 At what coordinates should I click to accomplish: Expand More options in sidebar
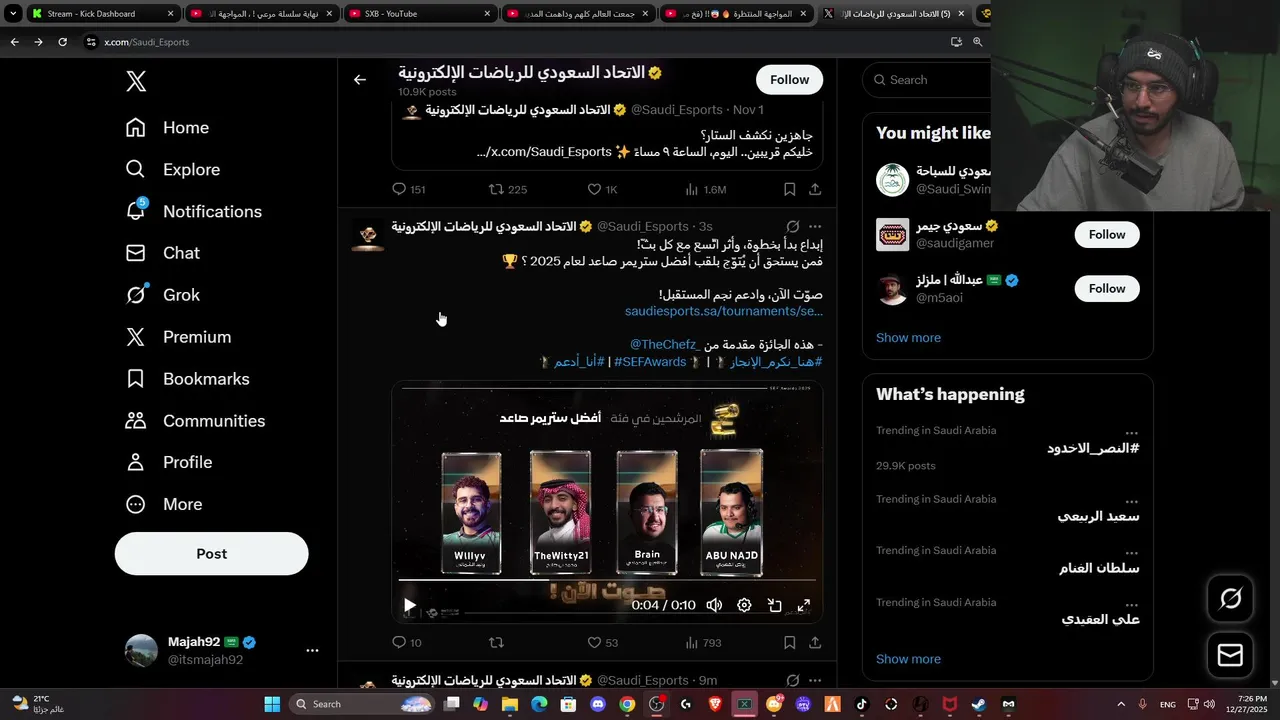pos(163,504)
